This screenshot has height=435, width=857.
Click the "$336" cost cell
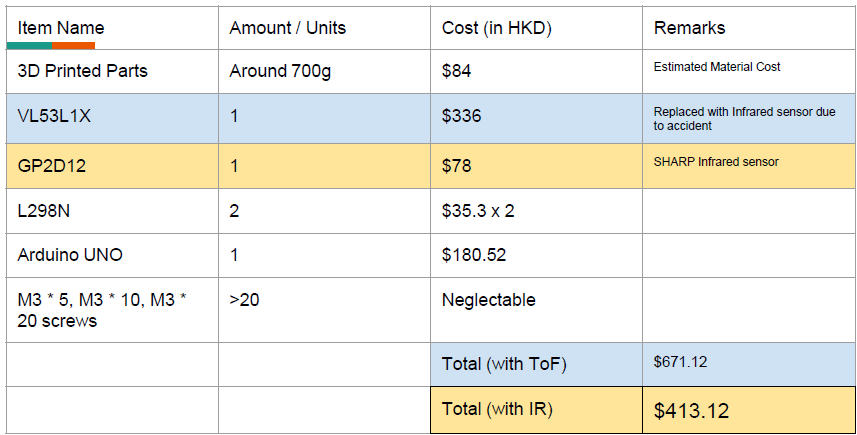[462, 116]
